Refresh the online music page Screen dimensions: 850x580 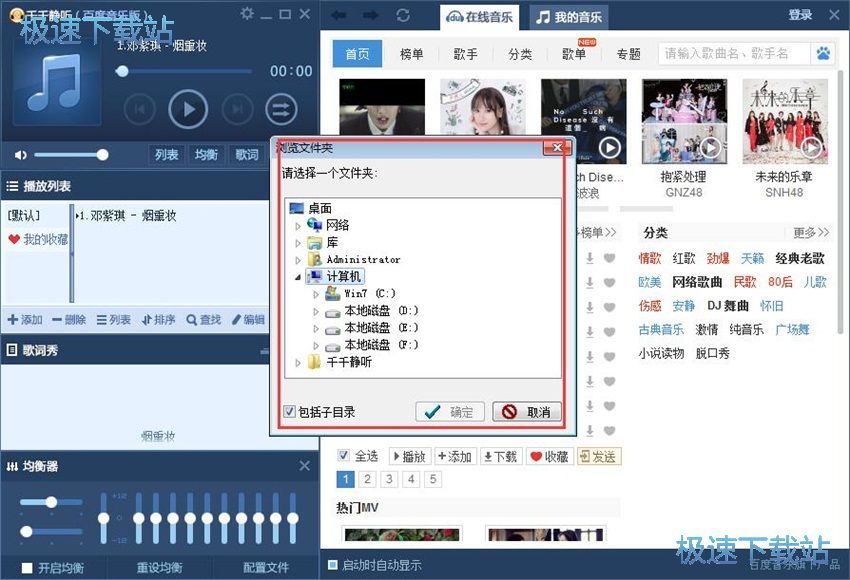coord(403,15)
